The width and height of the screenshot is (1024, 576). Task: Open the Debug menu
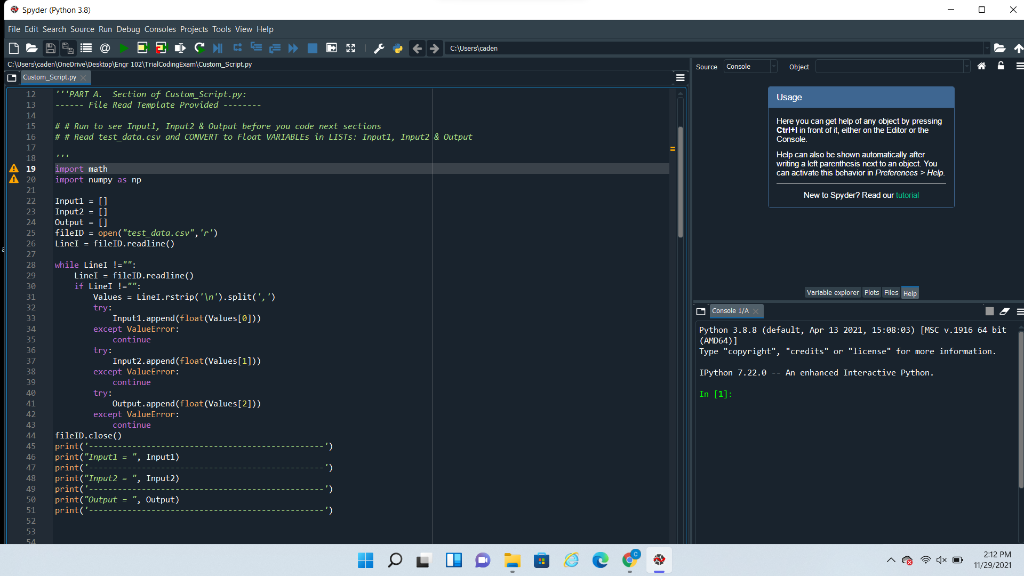pos(128,28)
